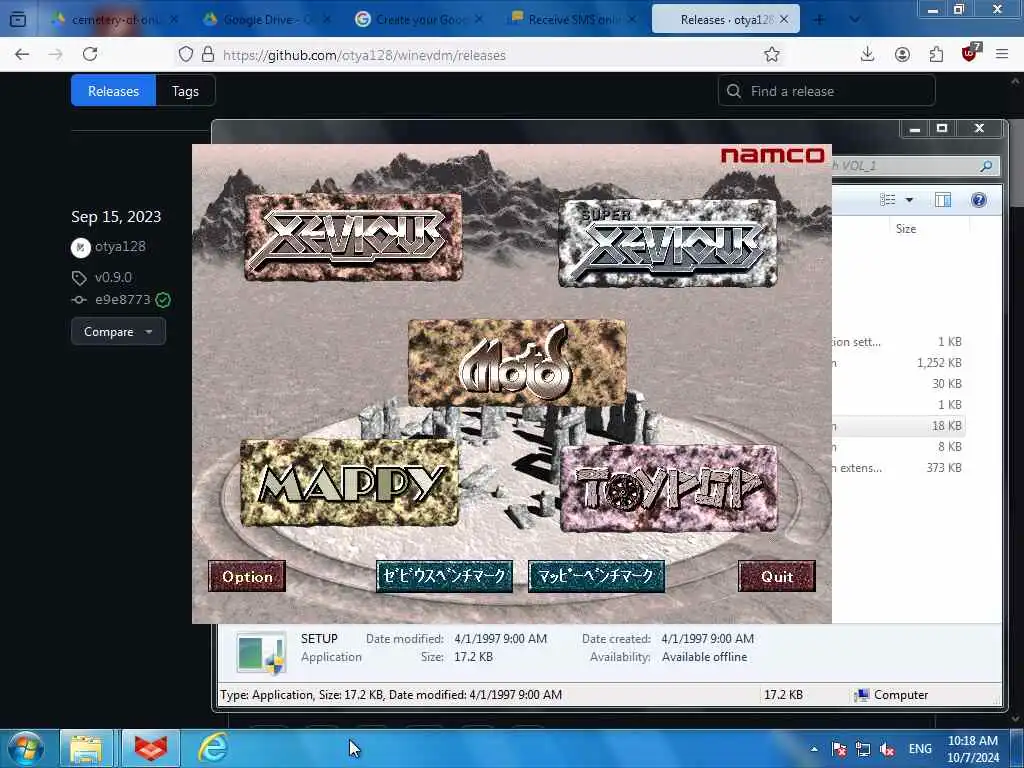Go back in Firefox browser
This screenshot has height=768, width=1024.
22,54
